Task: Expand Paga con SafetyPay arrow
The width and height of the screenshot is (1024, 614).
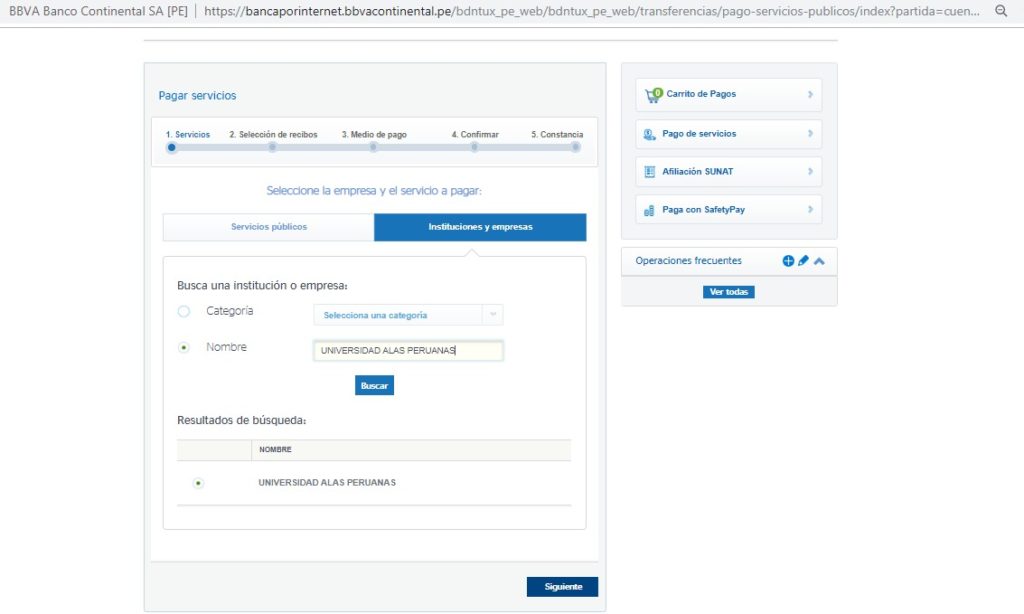Action: coord(810,209)
